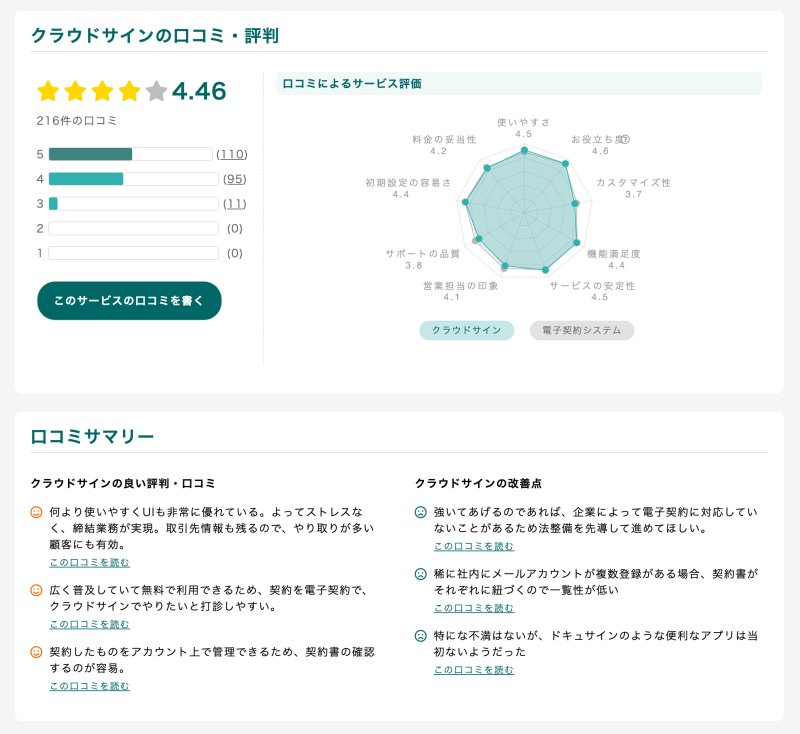
Task: Click the 216件の口コミ count text
Action: coord(77,120)
